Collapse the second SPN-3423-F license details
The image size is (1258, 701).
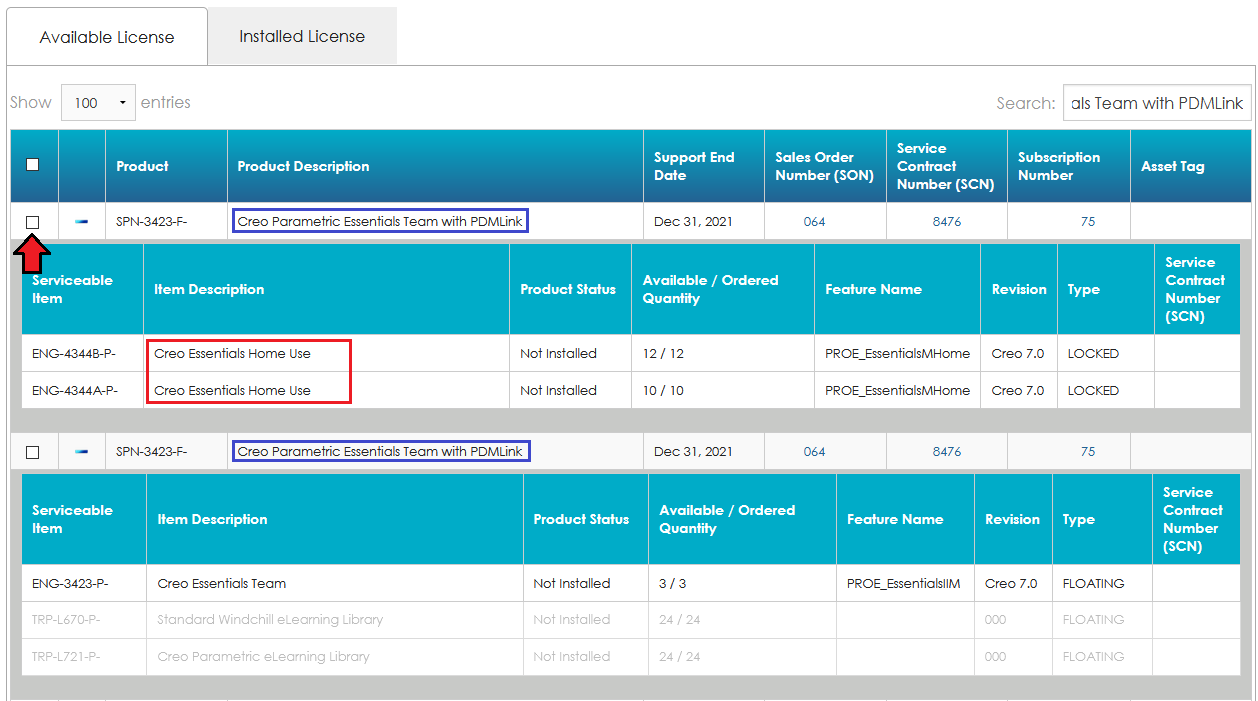coord(82,451)
